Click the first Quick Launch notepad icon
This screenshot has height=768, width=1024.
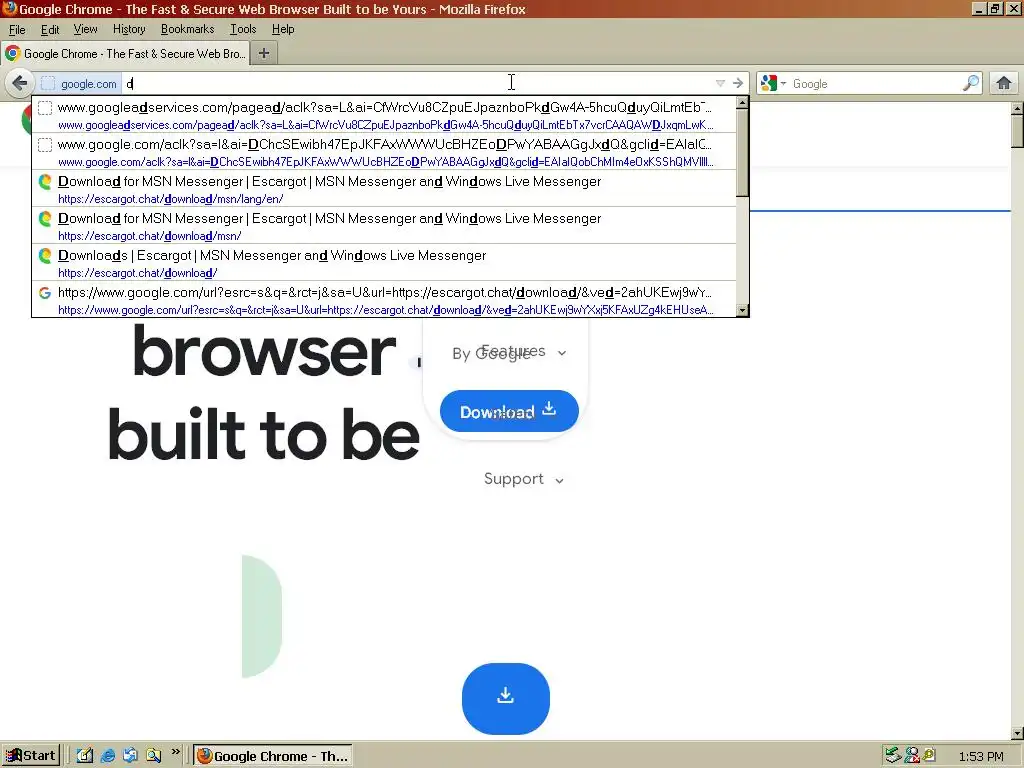85,756
